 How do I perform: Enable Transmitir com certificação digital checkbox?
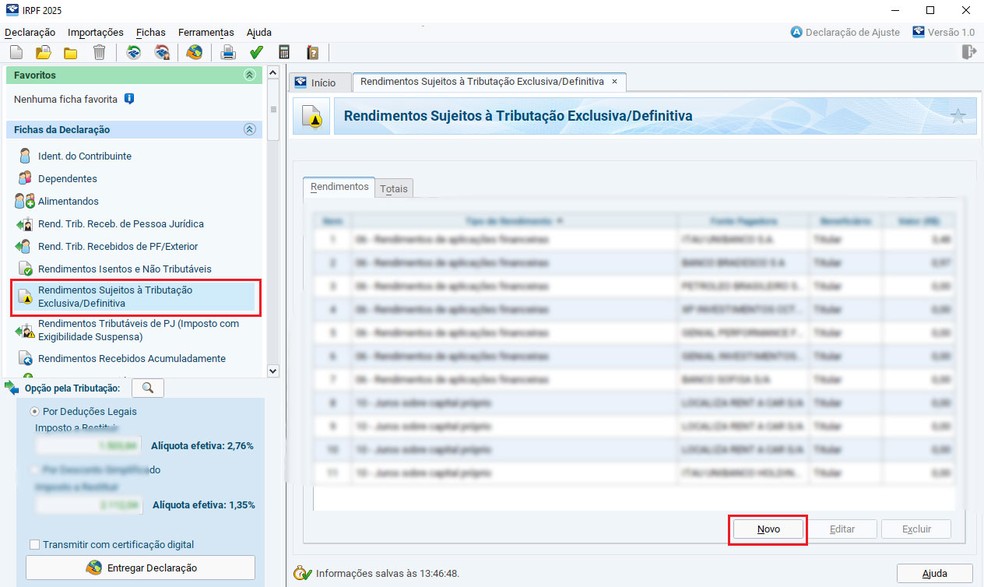click(x=35, y=545)
